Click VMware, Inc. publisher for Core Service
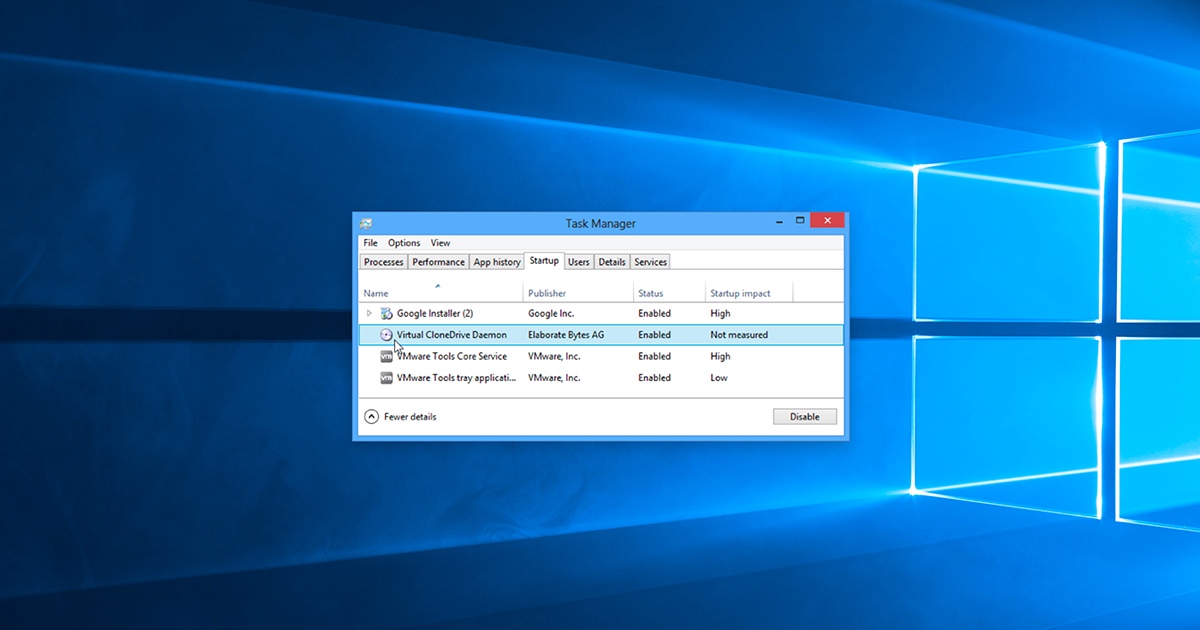The width and height of the screenshot is (1200, 630). tap(554, 356)
